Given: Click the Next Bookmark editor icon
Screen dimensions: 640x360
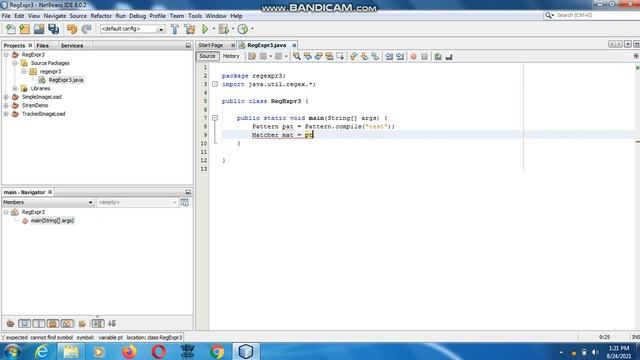Looking at the screenshot, I should coord(364,57).
